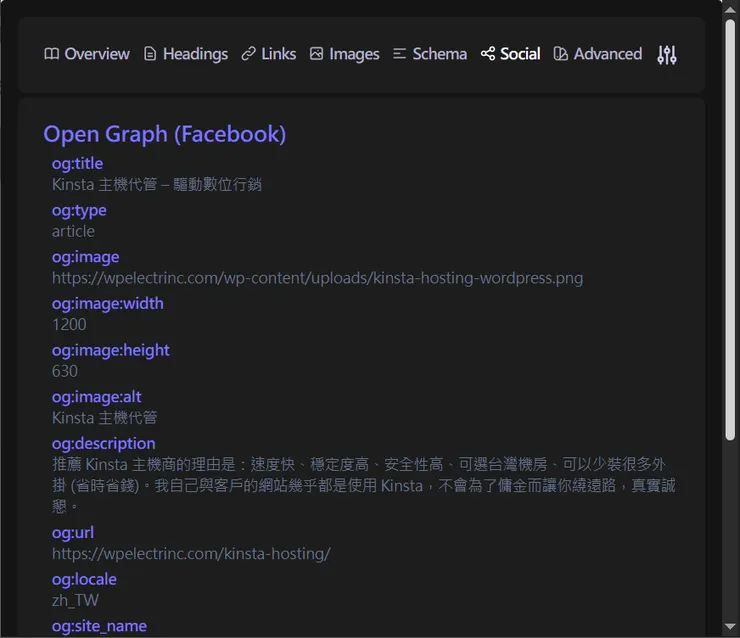Click the share icon beside Social
Image resolution: width=740 pixels, height=638 pixels.
(488, 54)
